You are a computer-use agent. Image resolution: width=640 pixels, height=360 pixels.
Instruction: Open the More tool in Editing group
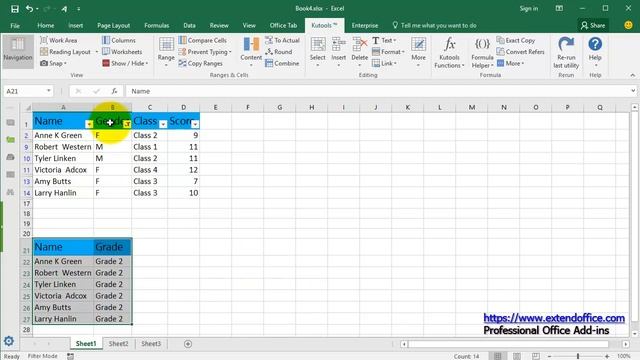418,51
